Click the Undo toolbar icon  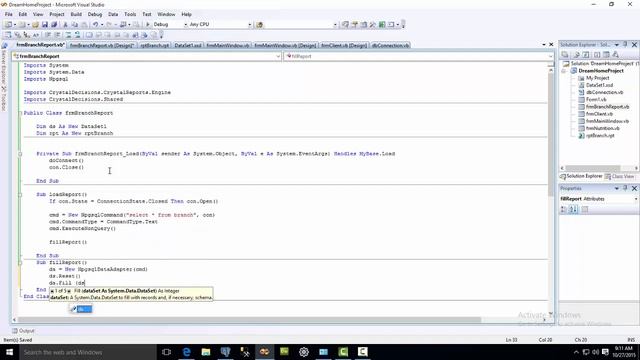click(x=95, y=24)
